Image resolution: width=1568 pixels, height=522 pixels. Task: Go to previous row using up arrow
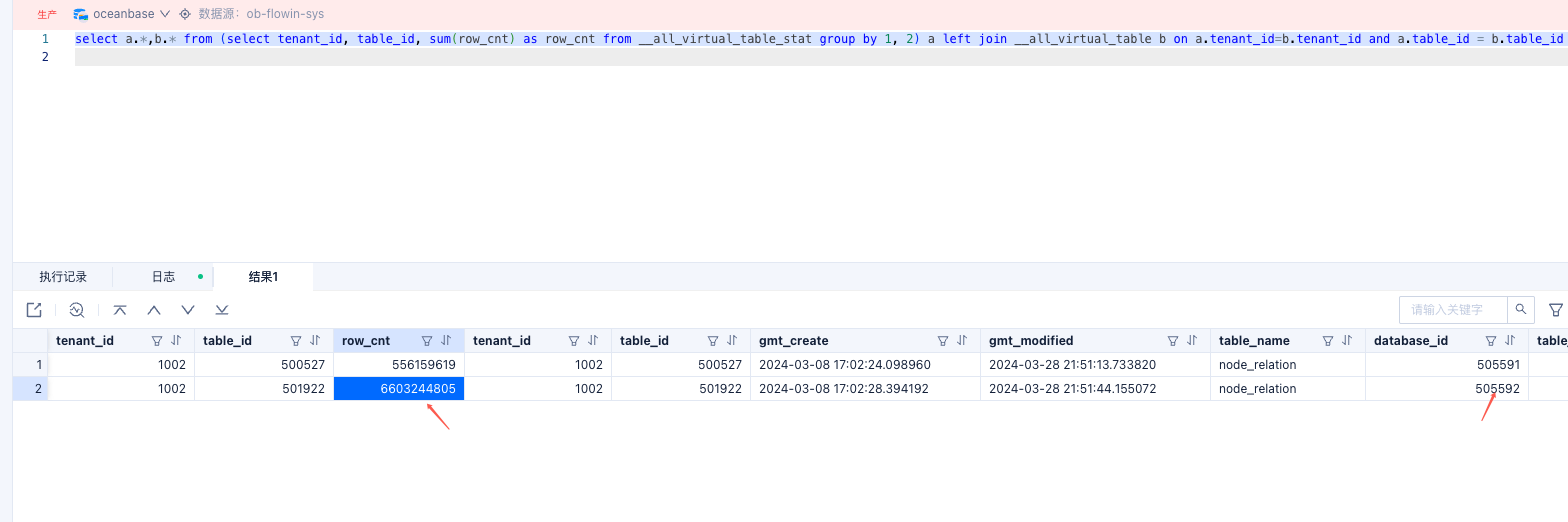click(x=154, y=310)
